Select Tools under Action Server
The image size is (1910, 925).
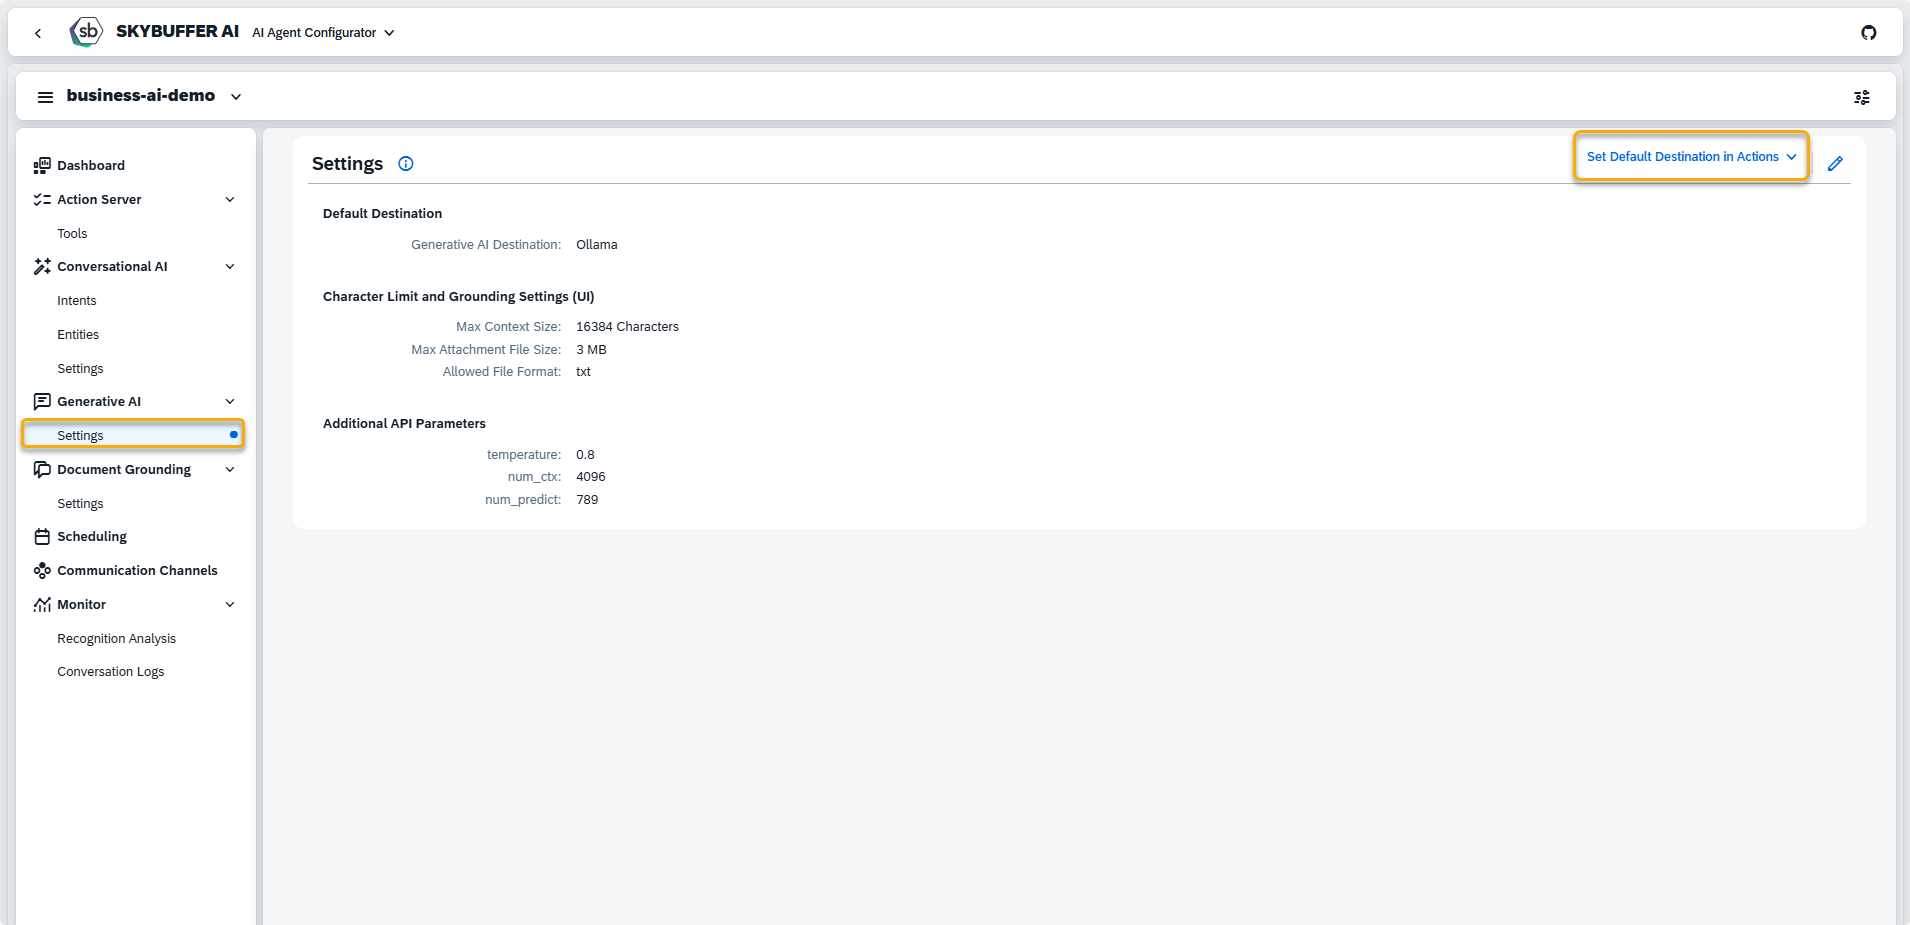(72, 234)
